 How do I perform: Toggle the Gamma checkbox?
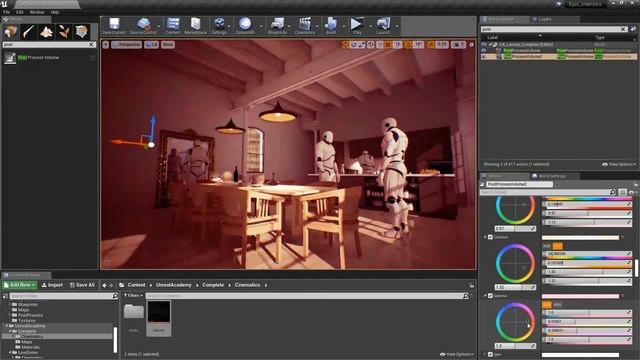click(491, 296)
